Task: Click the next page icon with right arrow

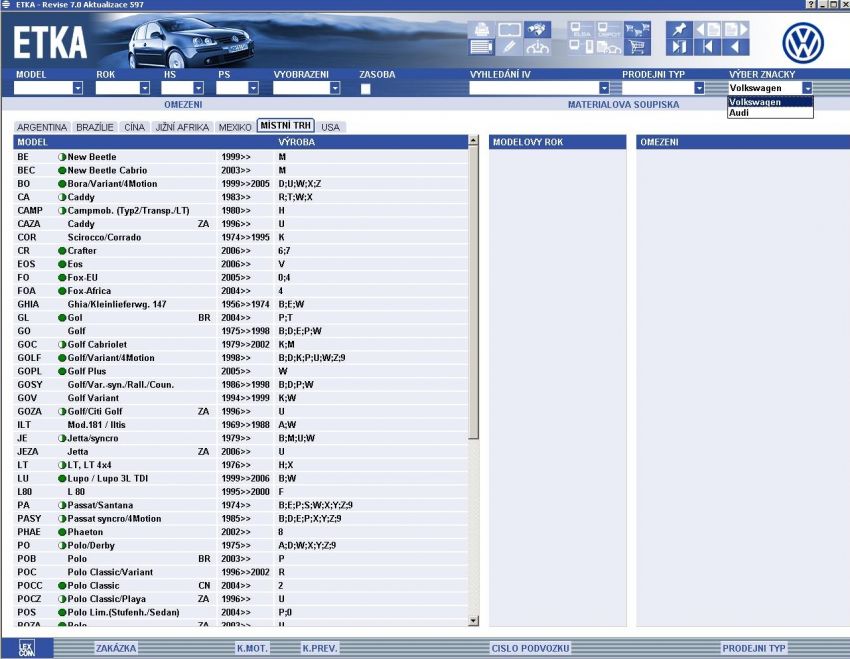Action: coord(736,29)
